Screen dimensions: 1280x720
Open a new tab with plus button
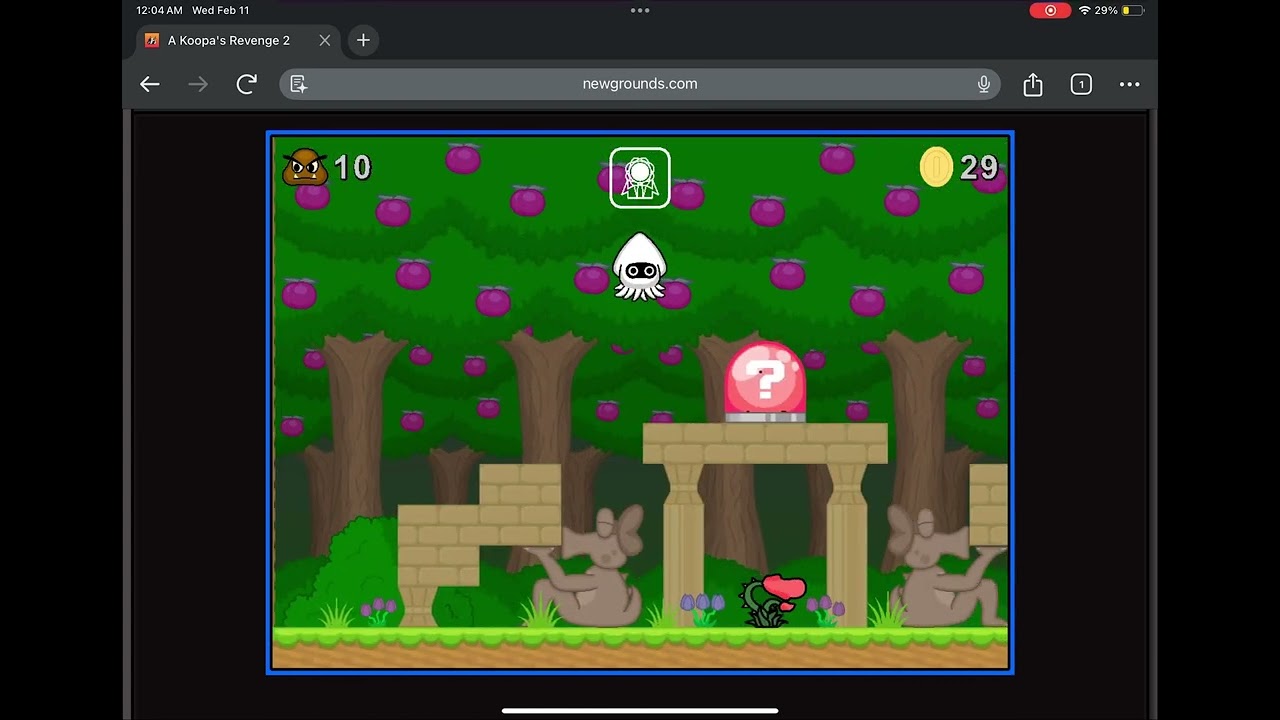(x=363, y=40)
